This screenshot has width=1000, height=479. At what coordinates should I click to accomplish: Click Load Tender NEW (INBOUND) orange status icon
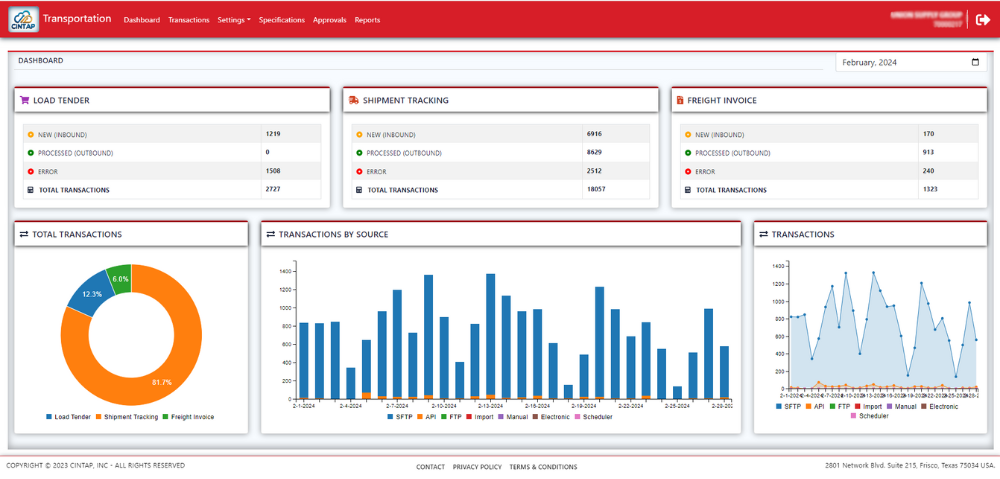[31, 135]
